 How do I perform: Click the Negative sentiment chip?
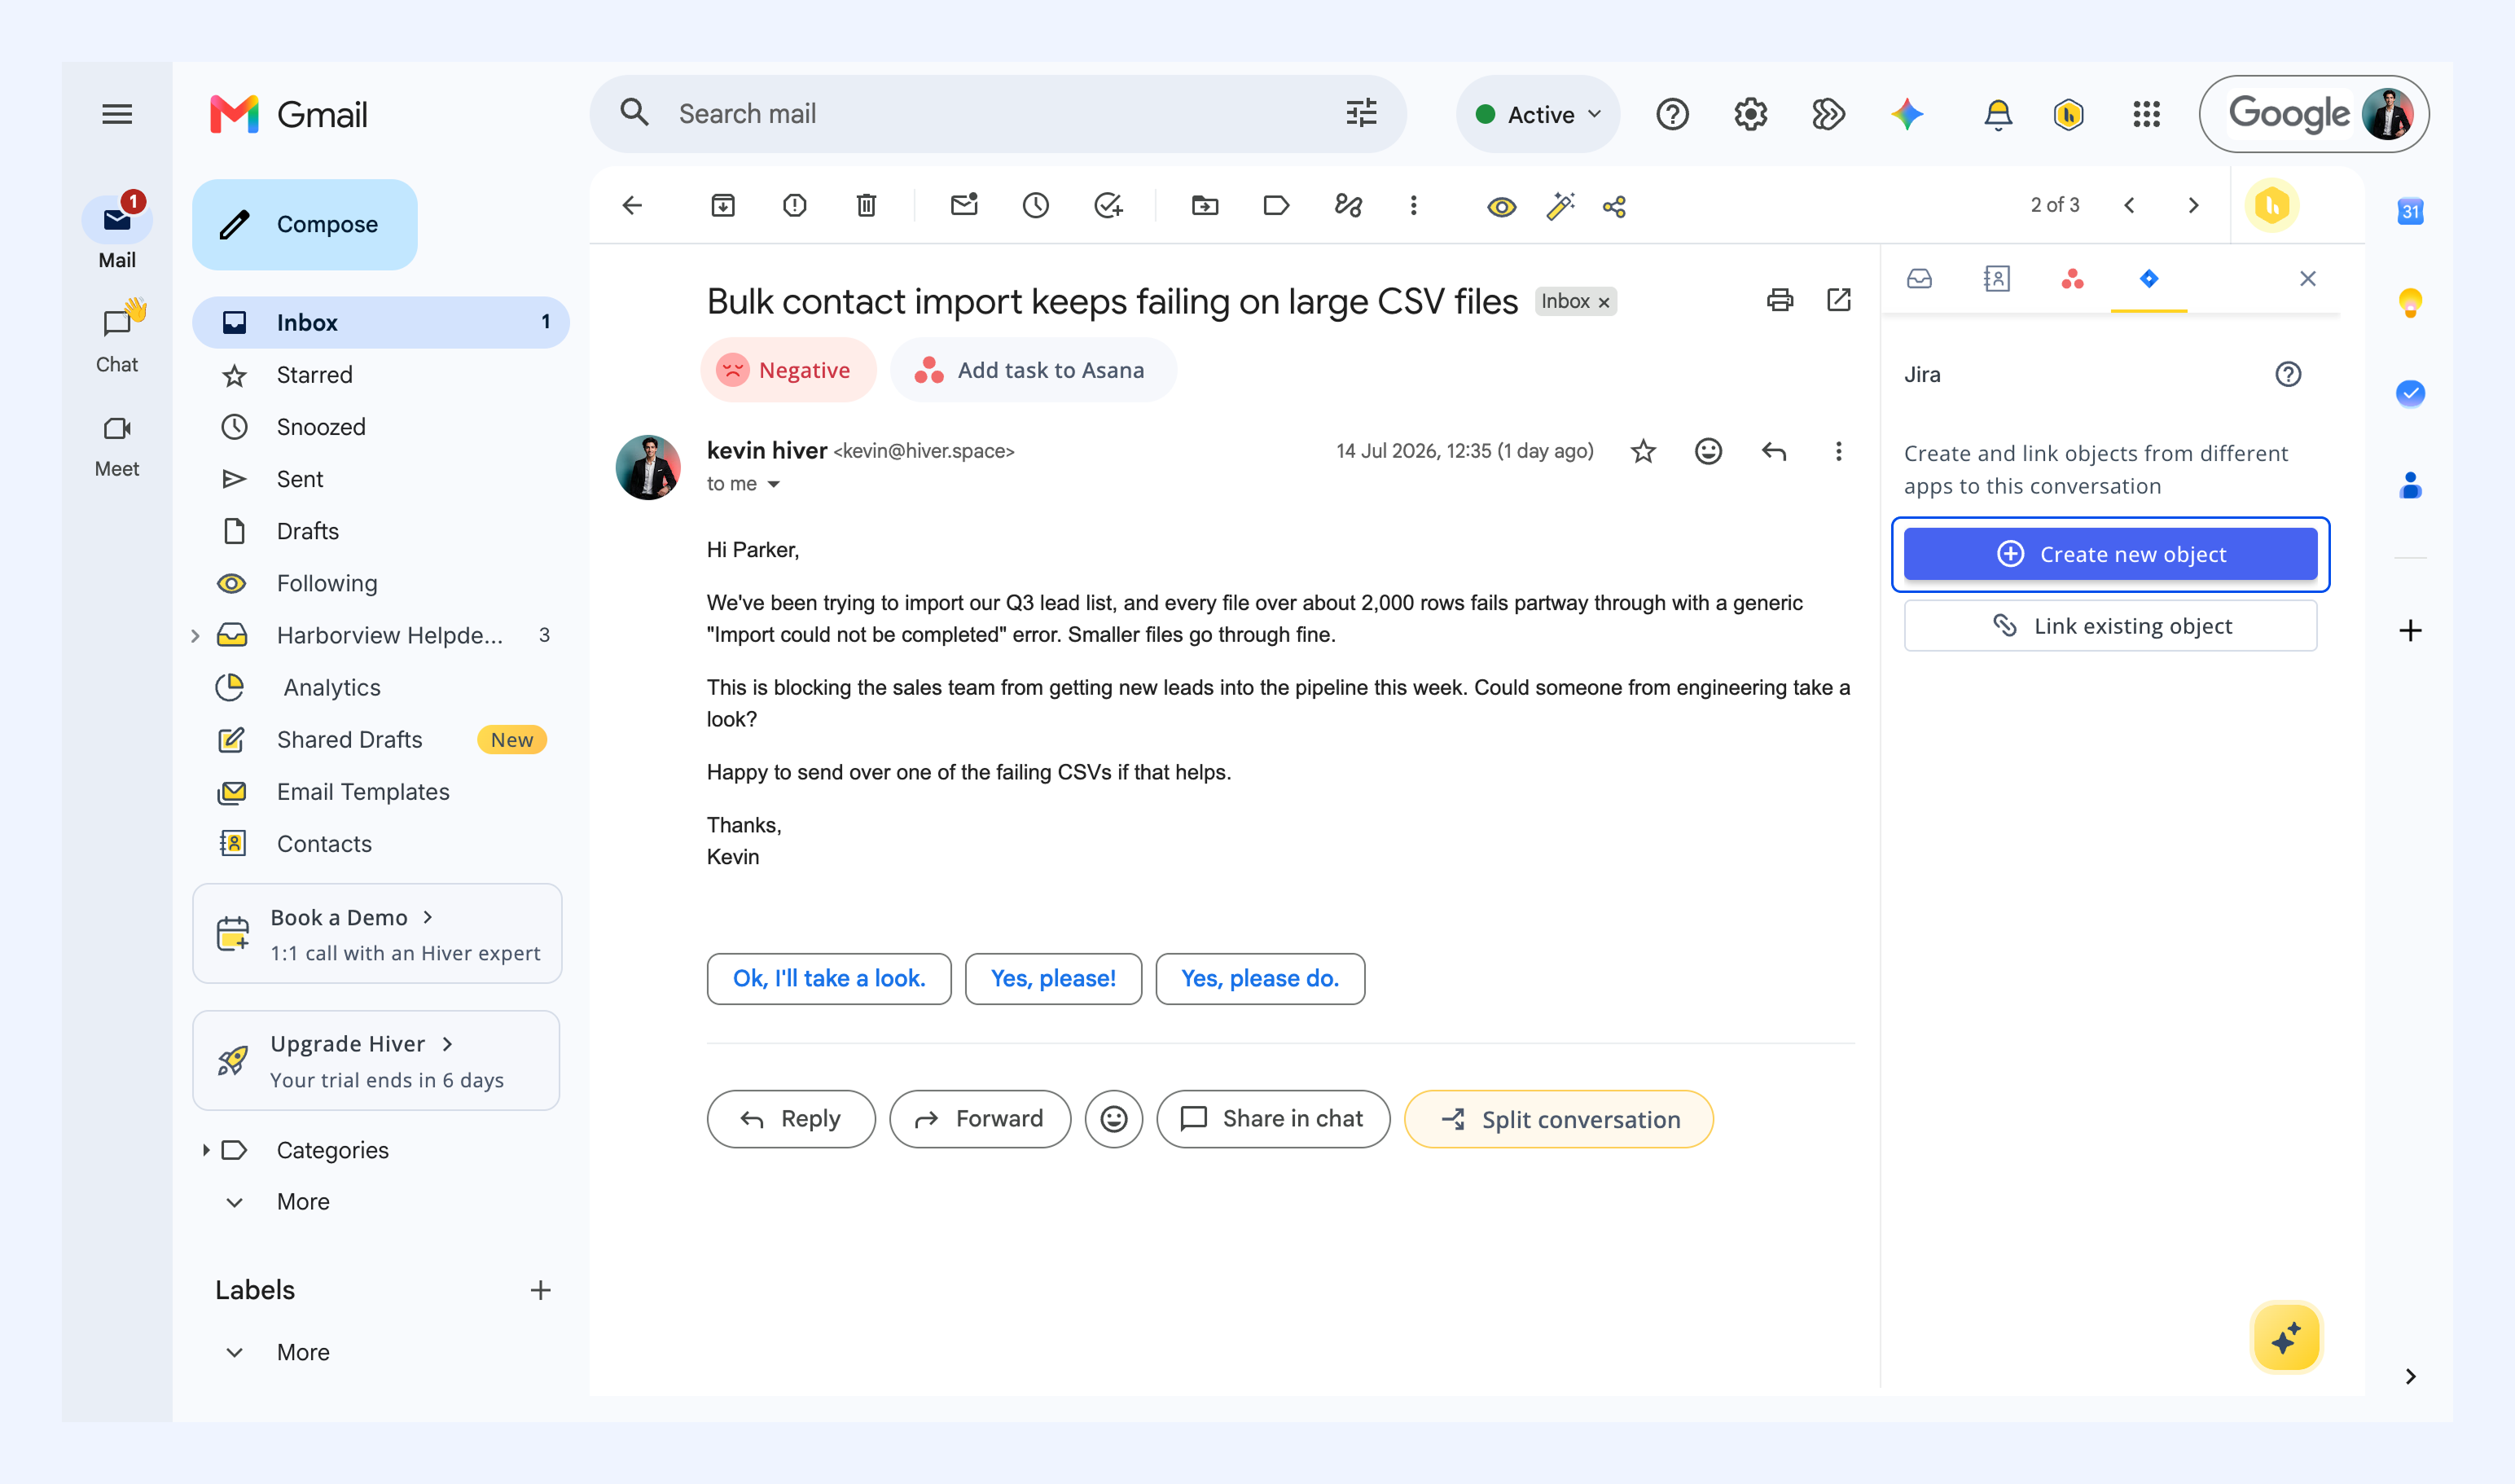point(788,370)
